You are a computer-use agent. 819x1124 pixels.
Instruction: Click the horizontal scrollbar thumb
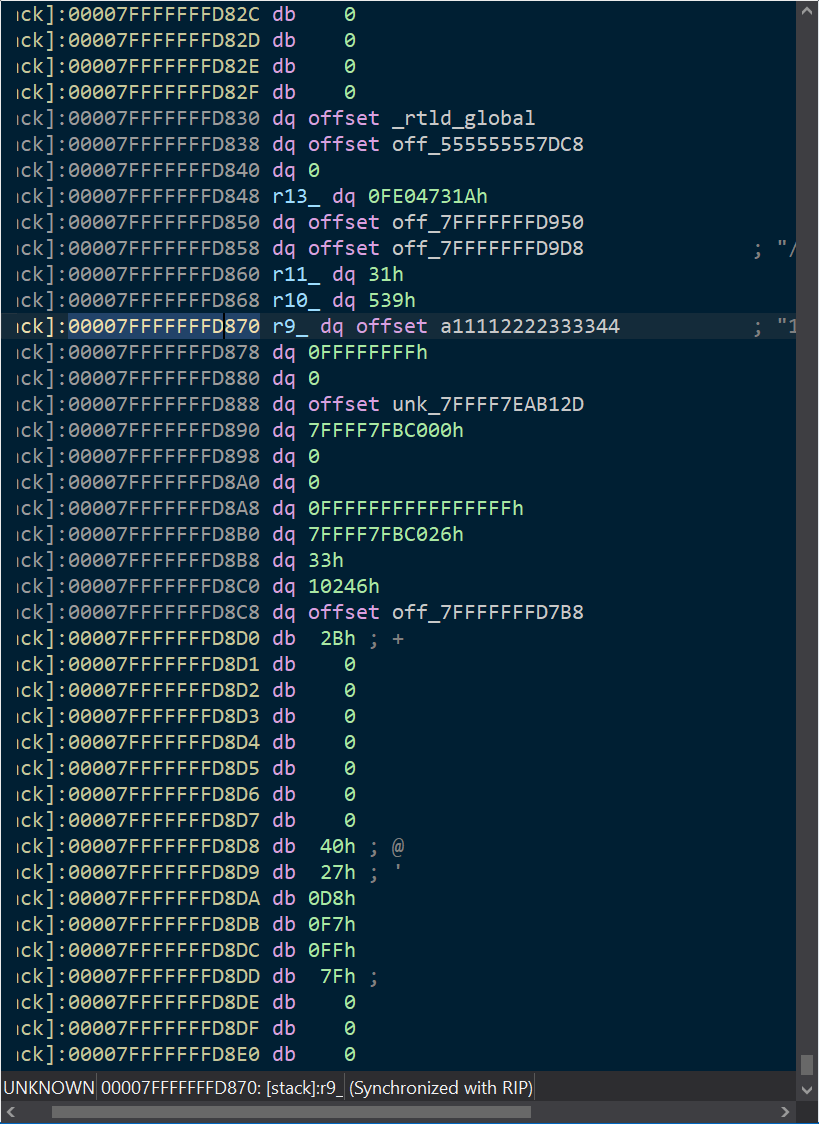coord(291,1112)
